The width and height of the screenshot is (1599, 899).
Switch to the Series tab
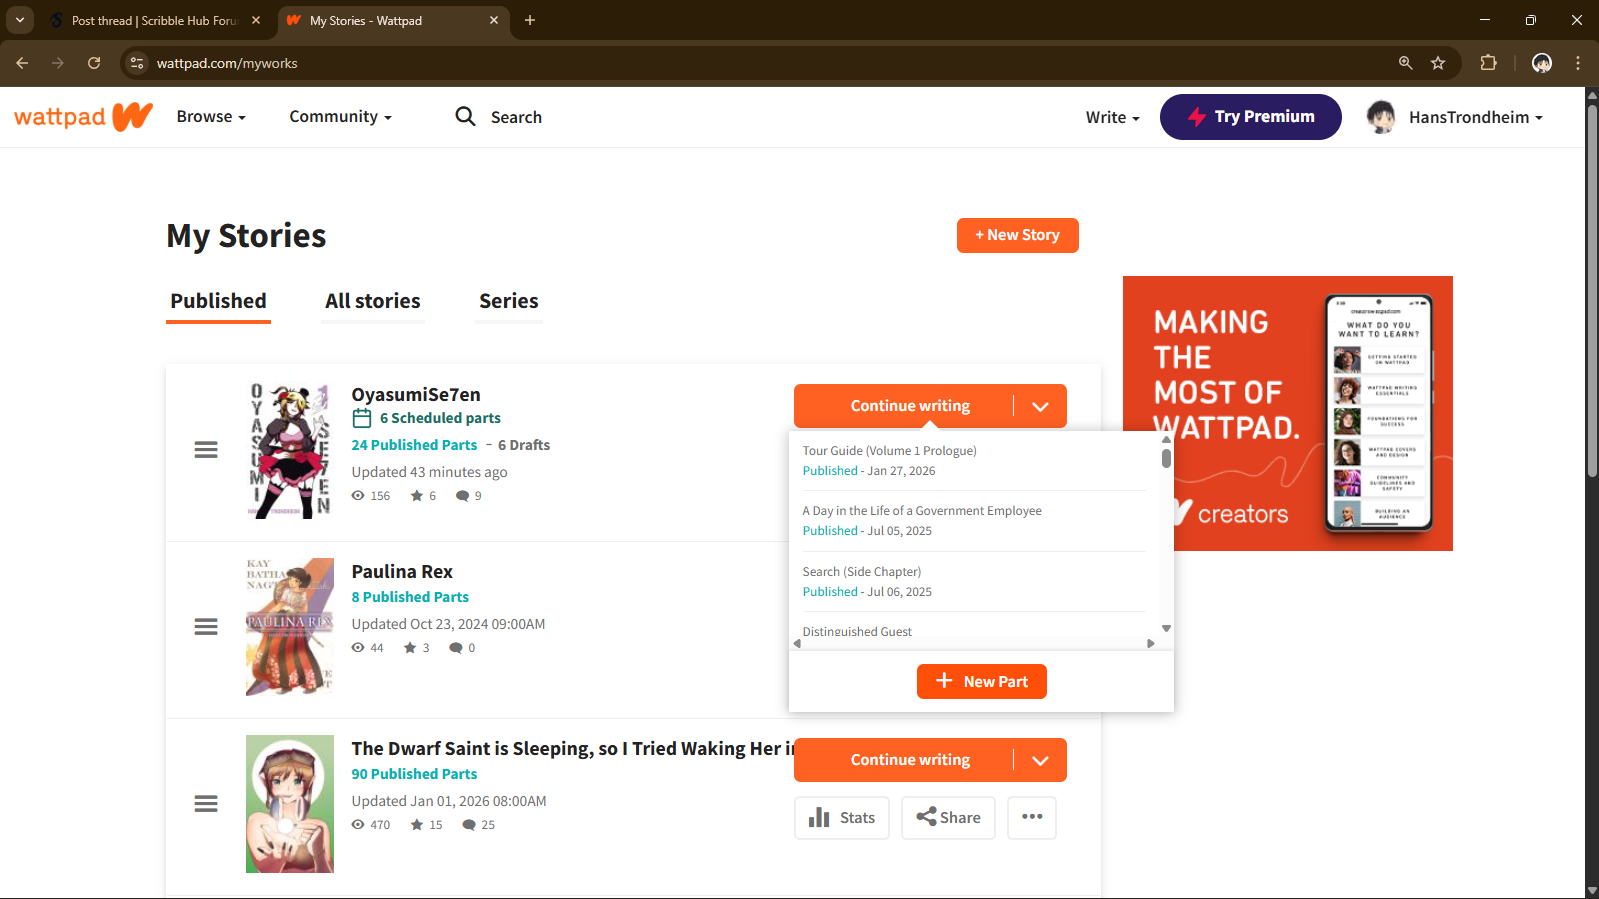(508, 301)
